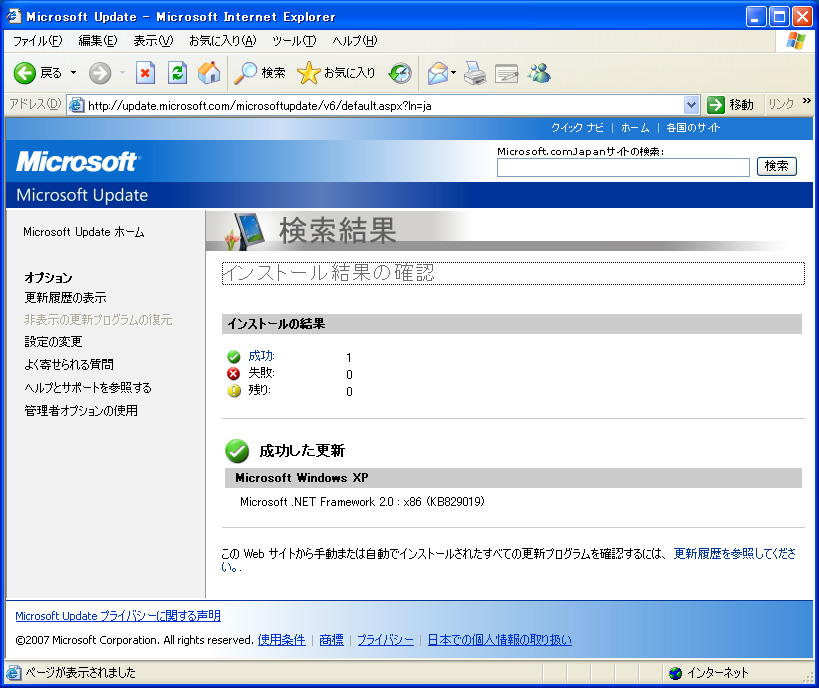
Task: Maximize the Internet Explorer window
Action: [779, 17]
